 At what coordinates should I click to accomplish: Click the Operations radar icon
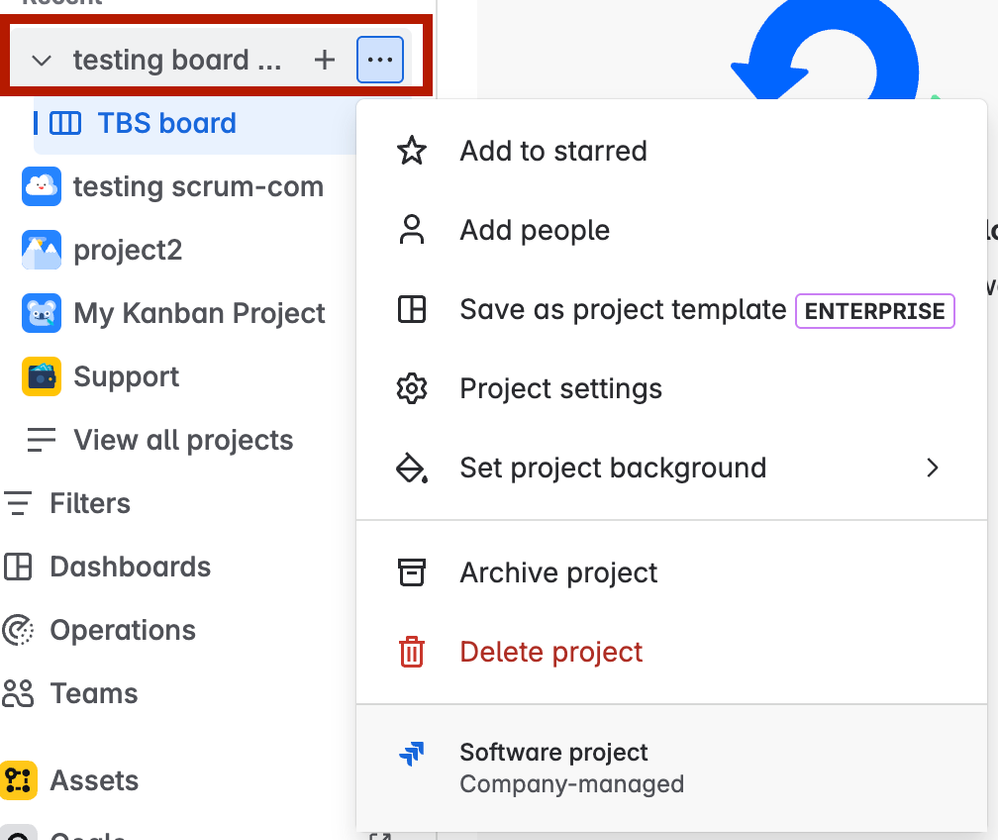point(18,630)
